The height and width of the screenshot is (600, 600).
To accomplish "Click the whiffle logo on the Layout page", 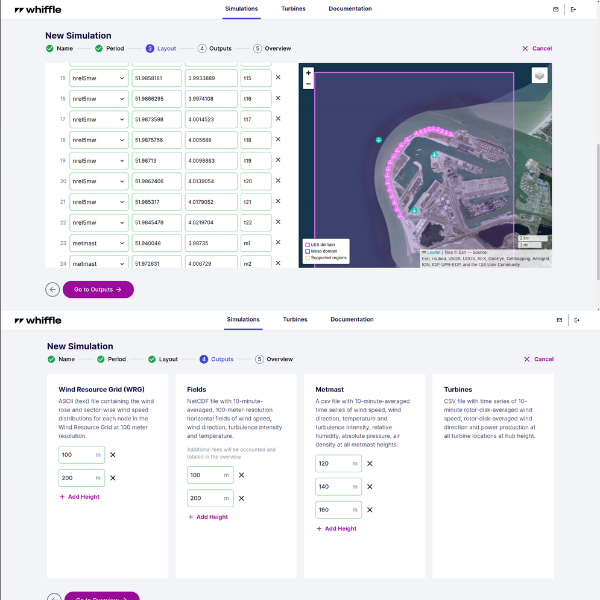I will pos(38,10).
